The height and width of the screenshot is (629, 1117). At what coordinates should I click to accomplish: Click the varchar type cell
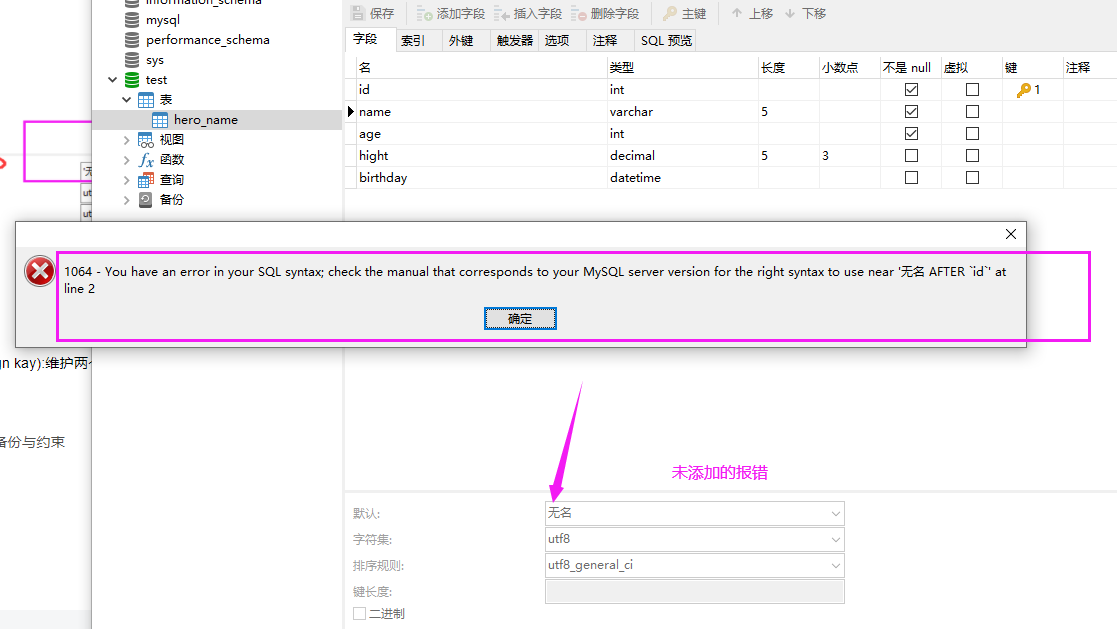point(682,112)
